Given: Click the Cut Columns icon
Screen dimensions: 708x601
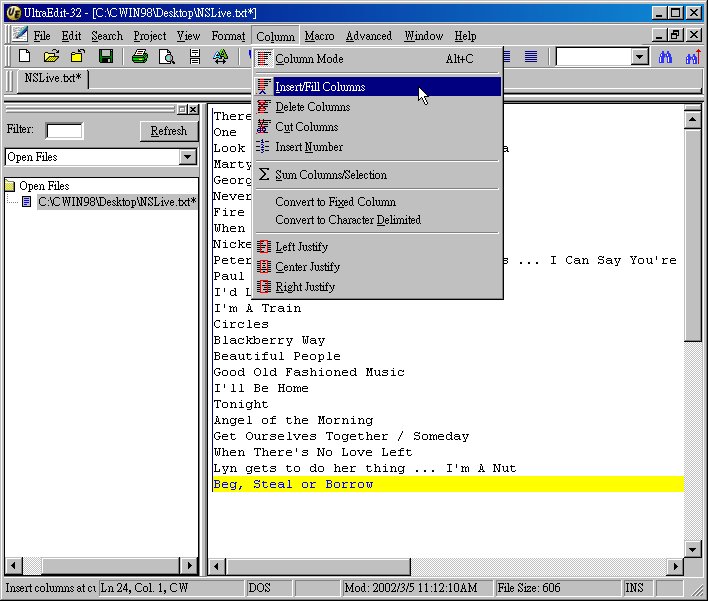Looking at the screenshot, I should (264, 127).
